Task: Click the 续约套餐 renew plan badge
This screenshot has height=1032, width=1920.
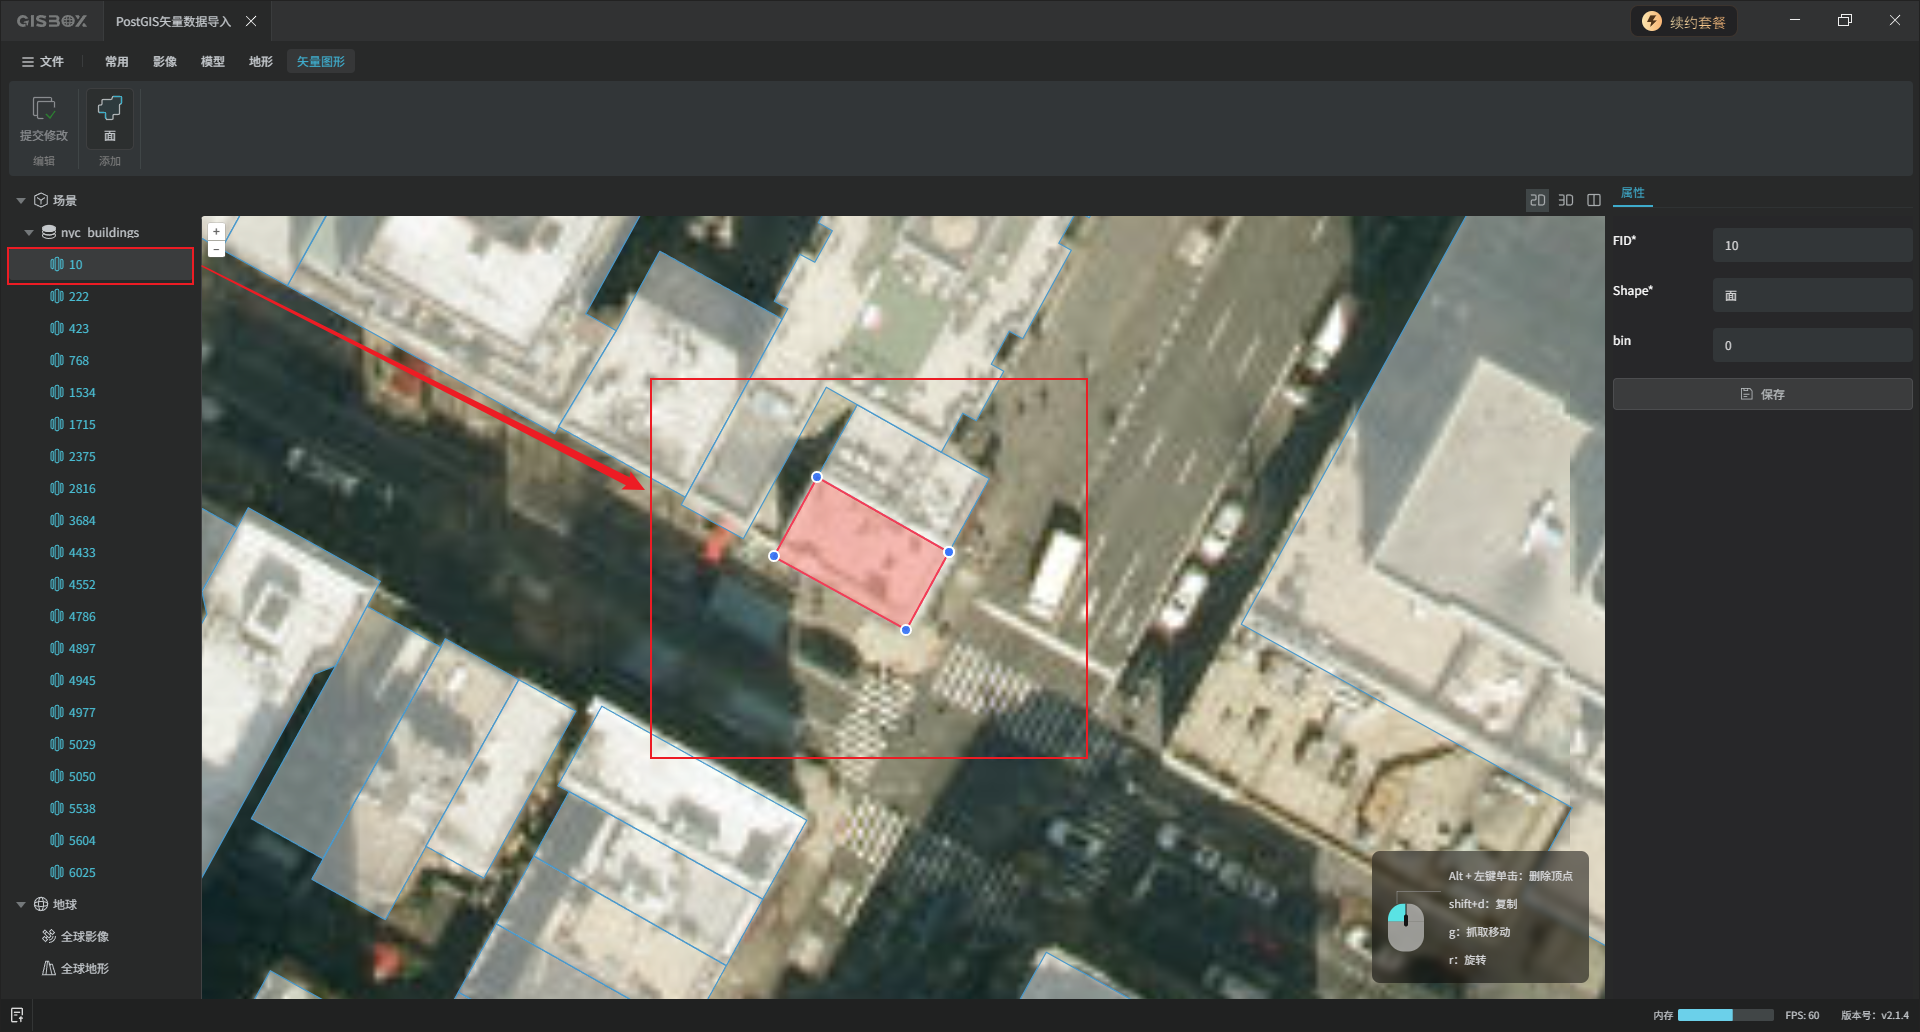Action: pyautogui.click(x=1684, y=22)
